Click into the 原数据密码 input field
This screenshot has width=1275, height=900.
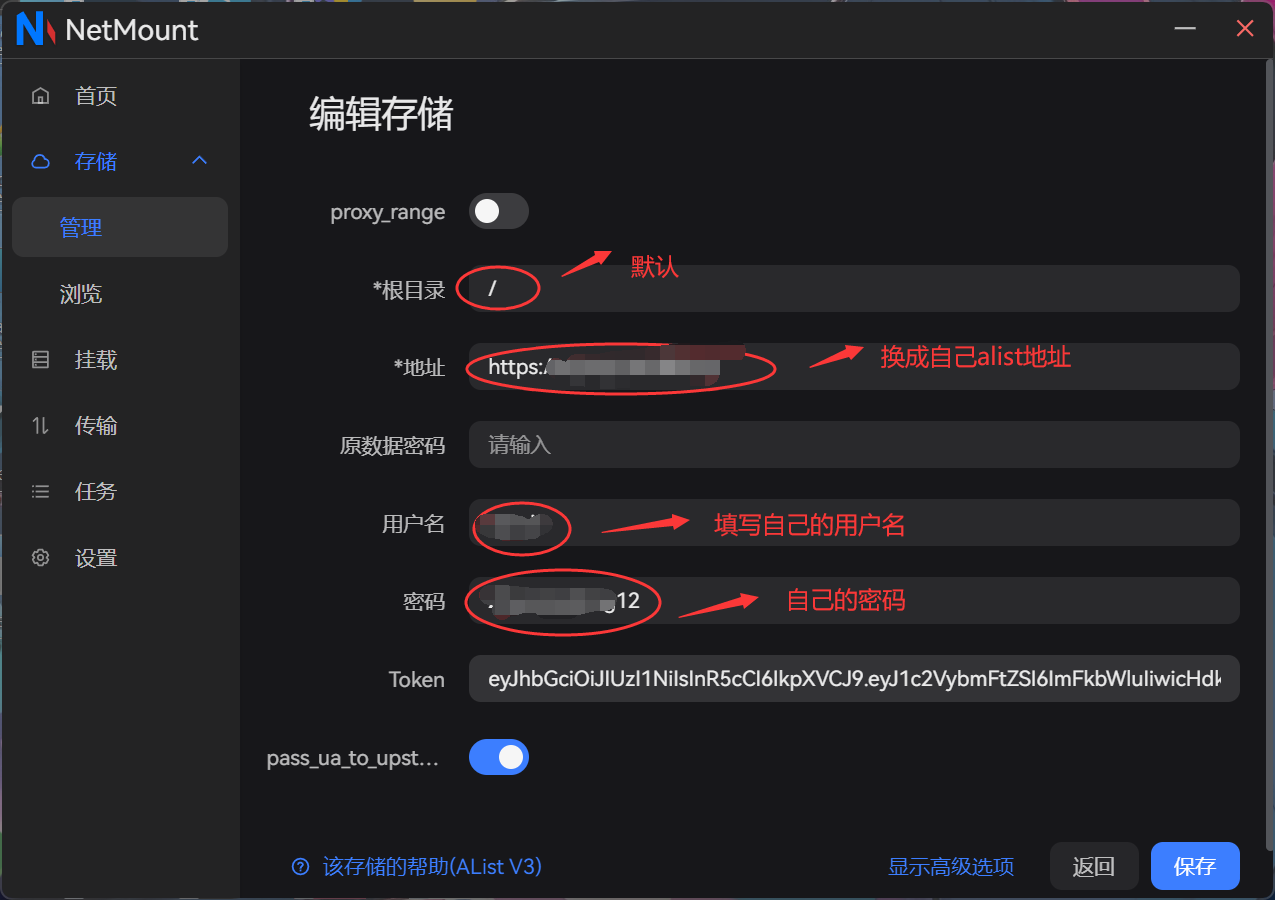[854, 445]
